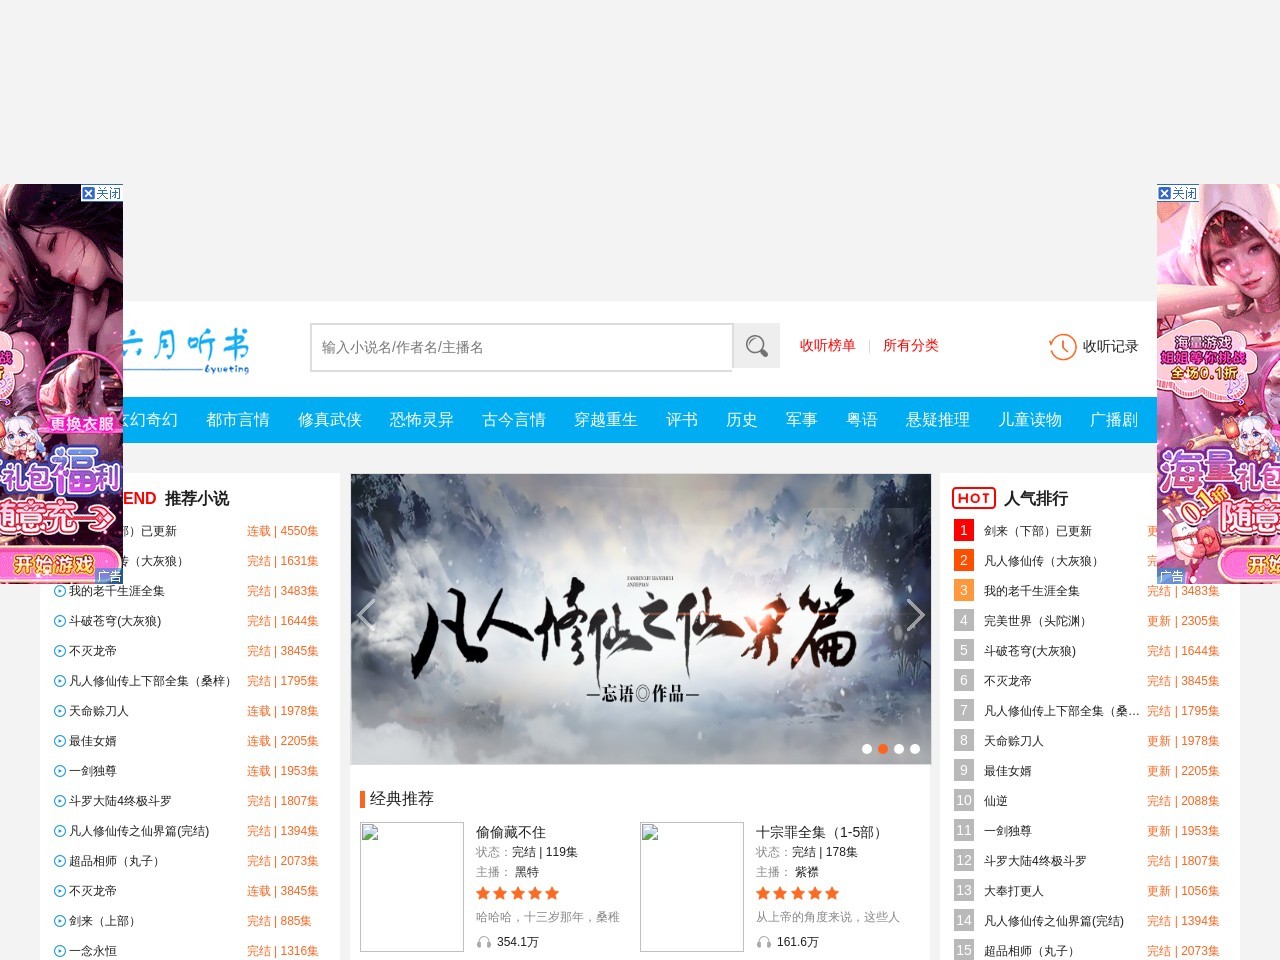Open 穿越重生 category tab
Screen dimensions: 1280x960
pos(606,420)
